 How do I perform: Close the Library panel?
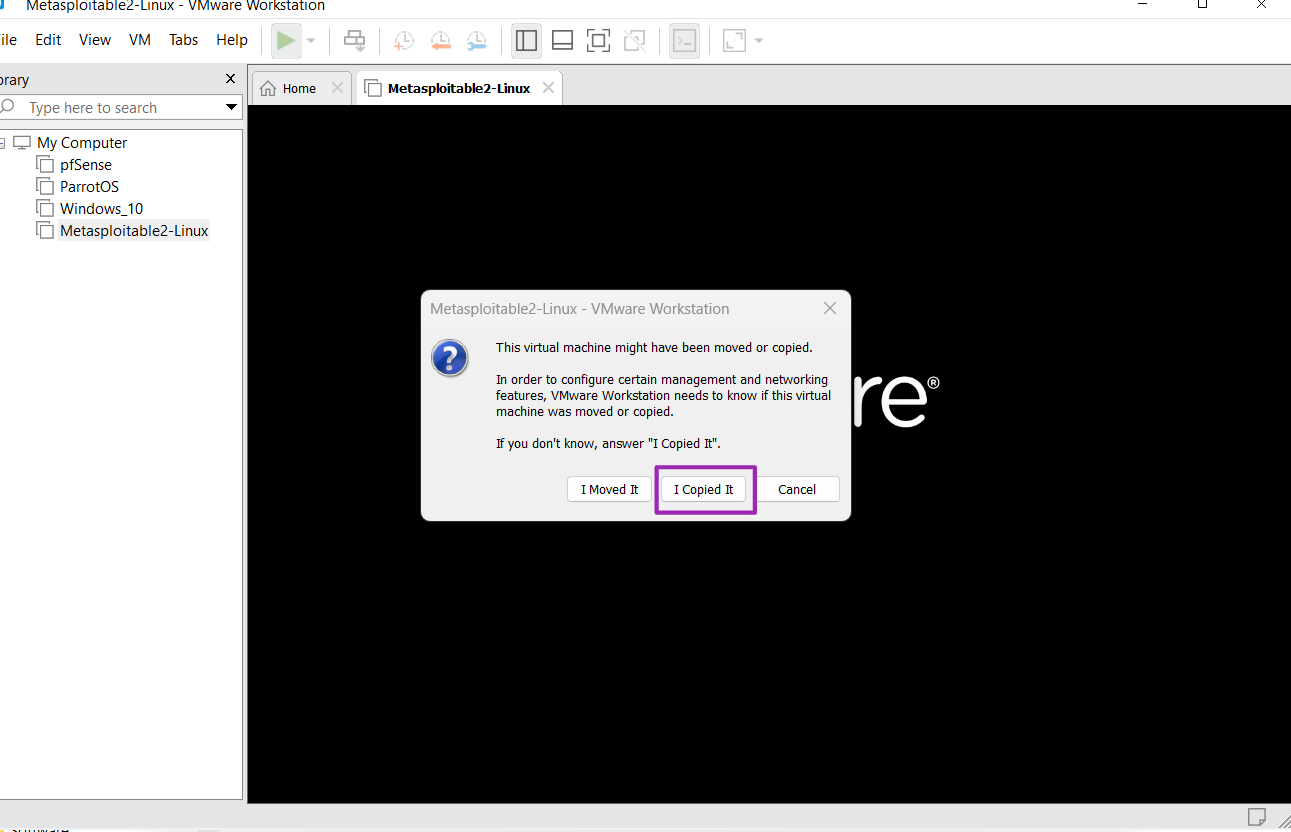[231, 79]
